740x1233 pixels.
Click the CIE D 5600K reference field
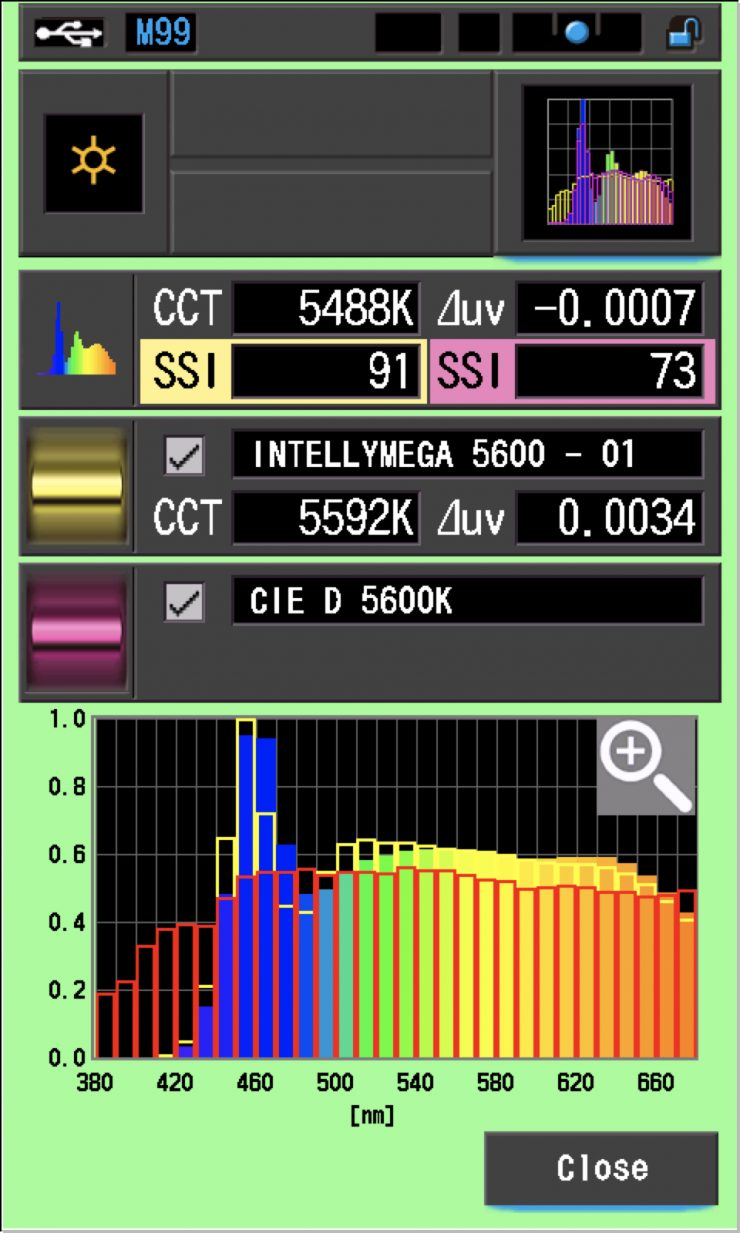467,603
